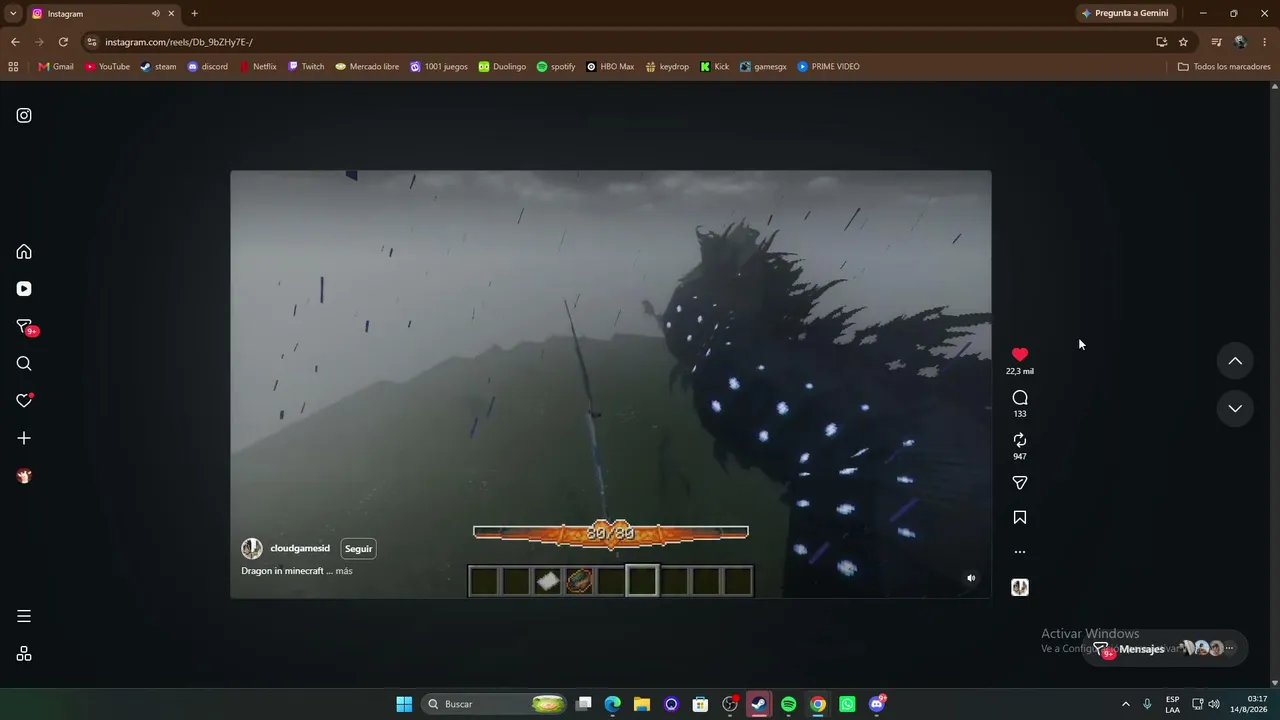Expand "Todos los marcadores" folder
The width and height of the screenshot is (1280, 720).
click(x=1224, y=67)
